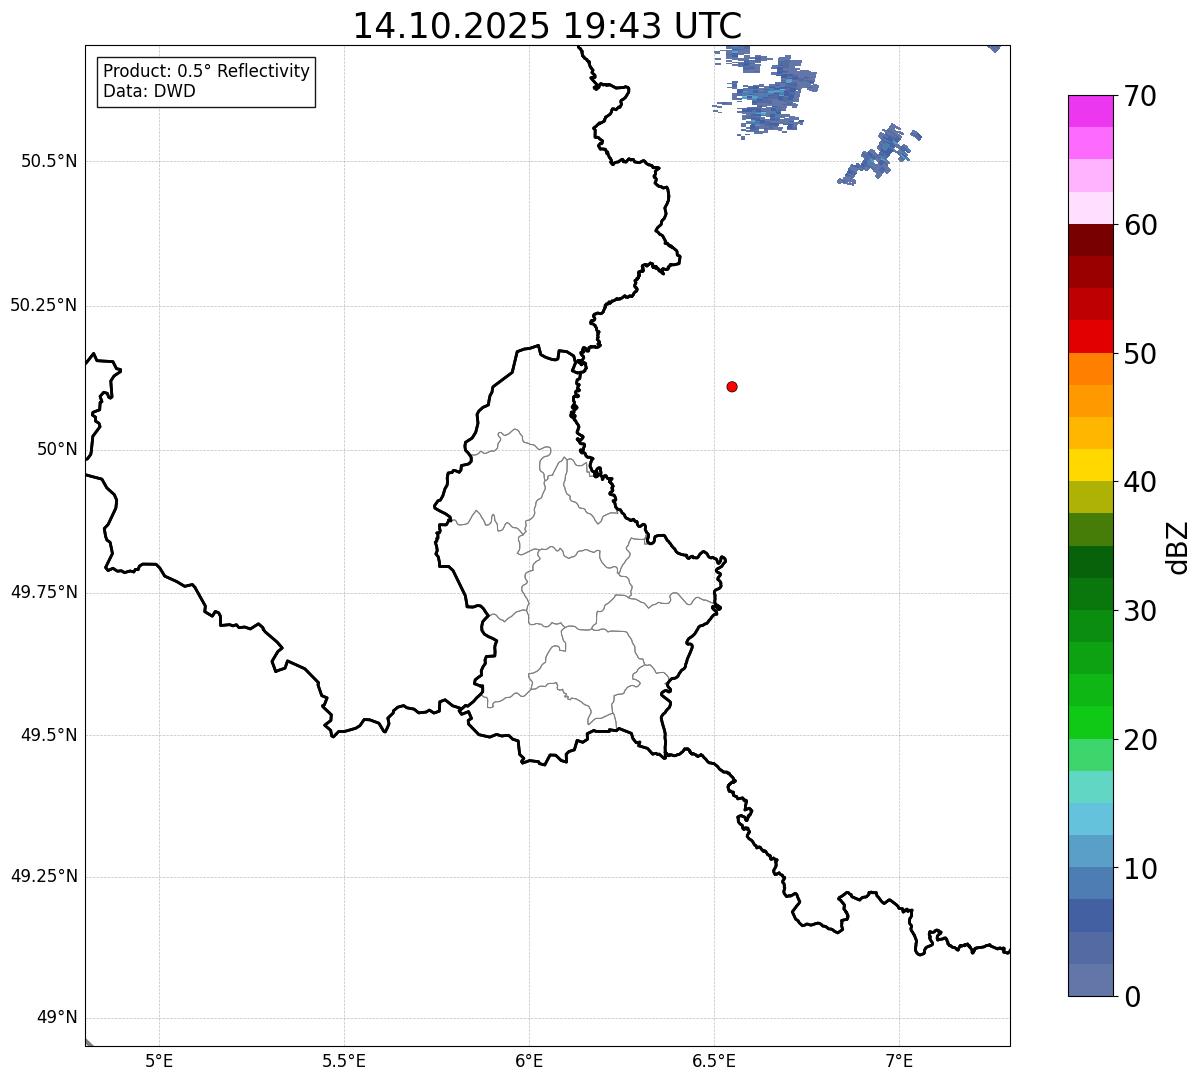Screen dimensions: 1202x1081
Task: Click the yellow colorbar segment at 40 dBZ
Action: coord(1090,465)
